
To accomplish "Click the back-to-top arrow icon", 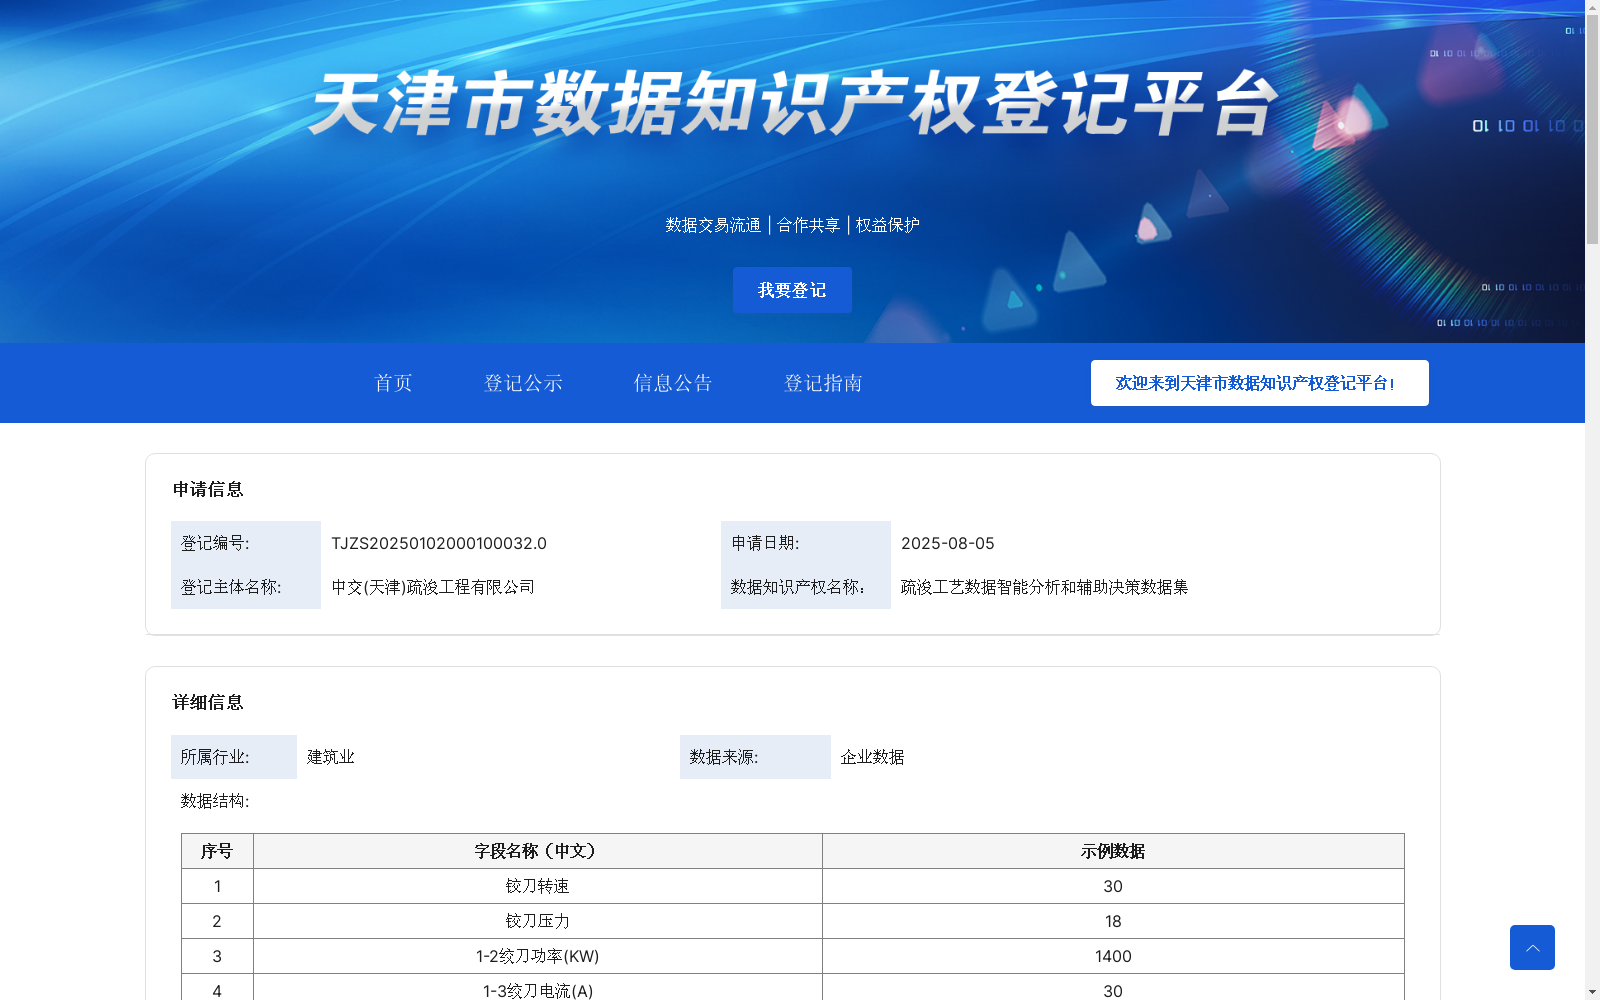I will 1532,947.
